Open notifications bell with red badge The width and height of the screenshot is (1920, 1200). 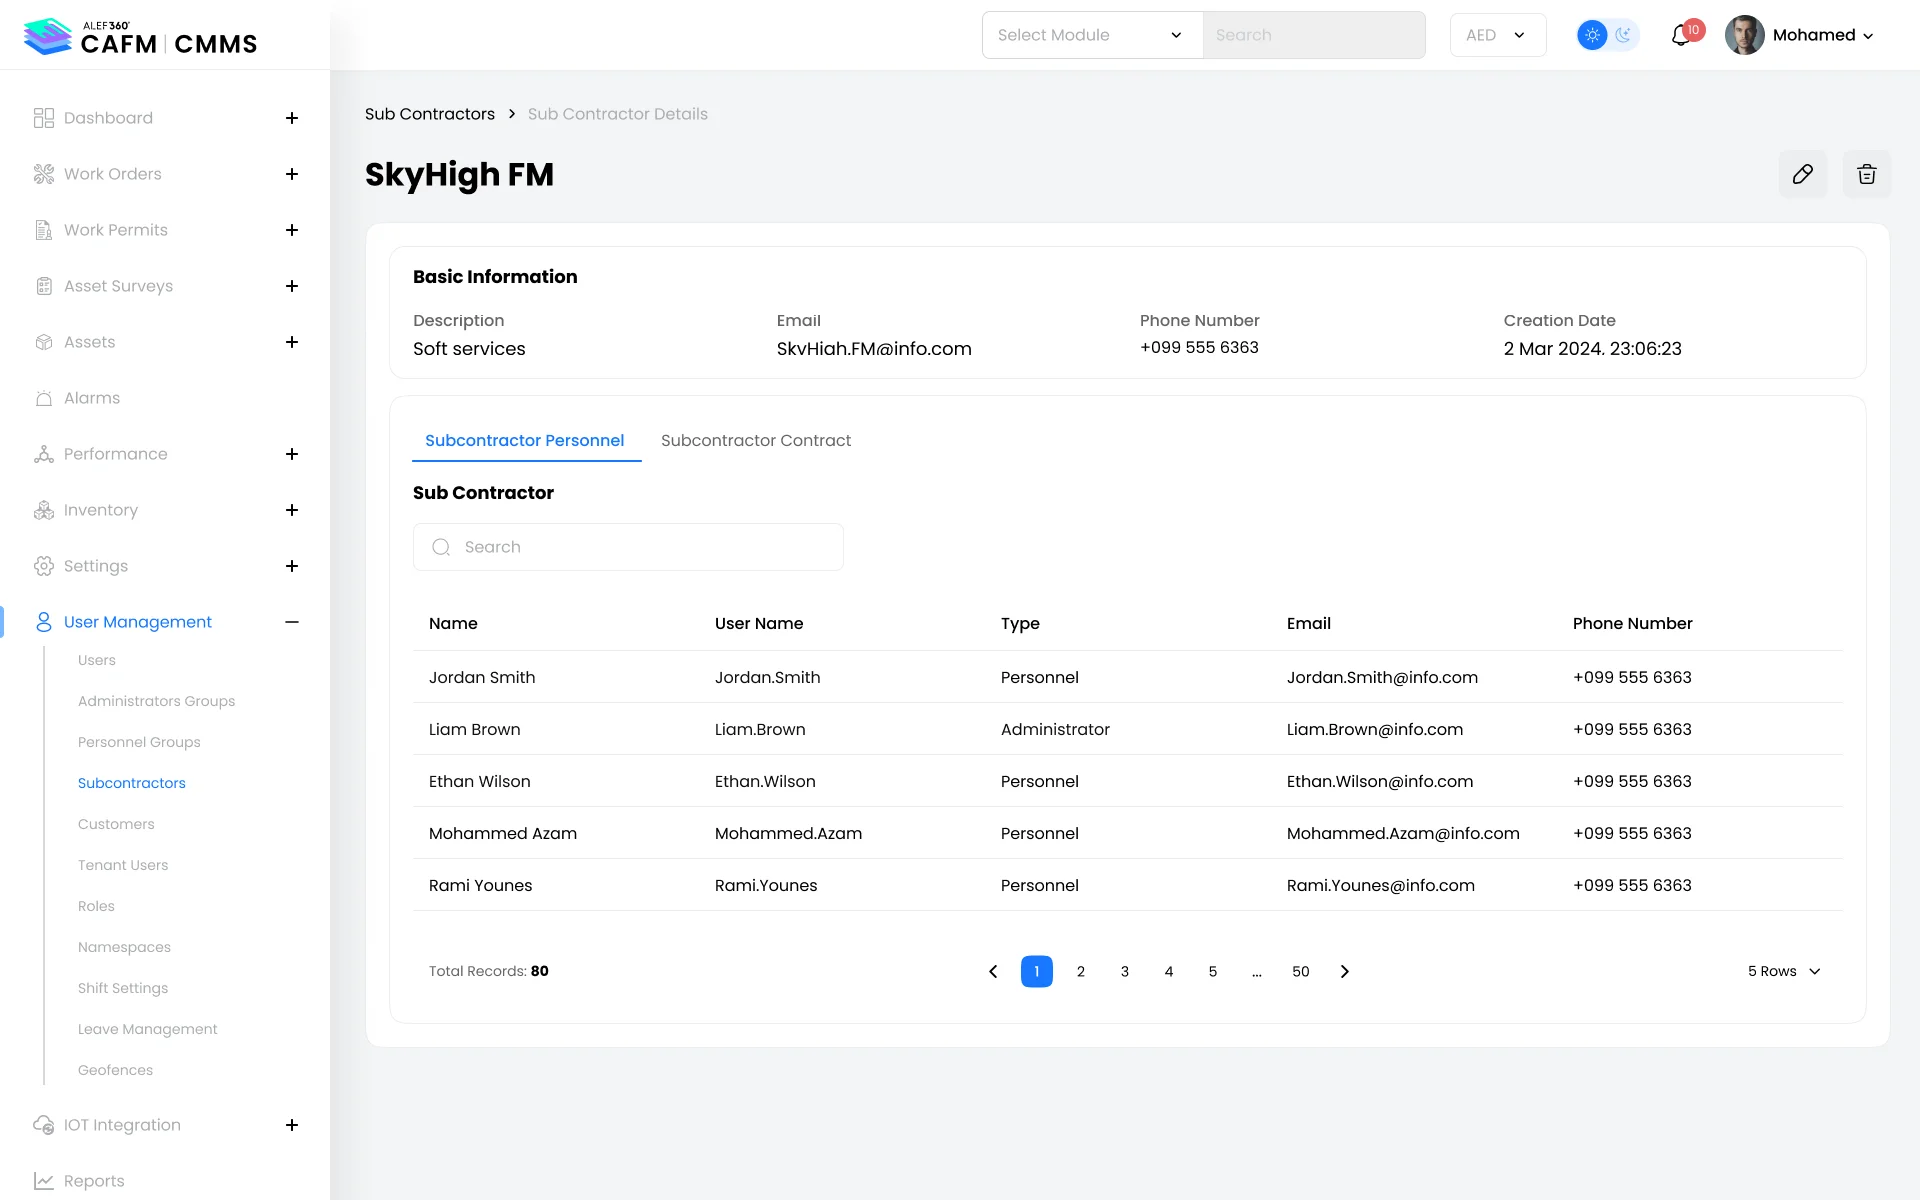click(x=1682, y=35)
